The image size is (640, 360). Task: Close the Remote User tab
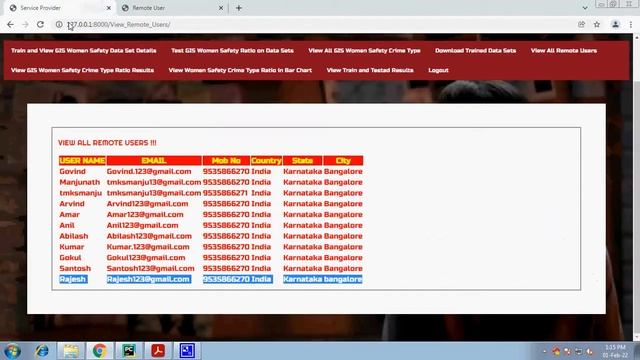click(221, 8)
